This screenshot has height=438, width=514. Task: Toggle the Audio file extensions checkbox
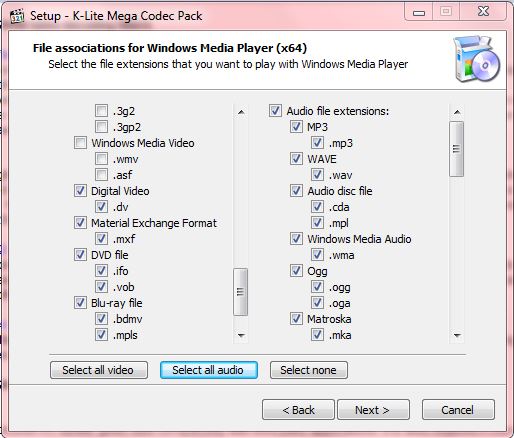275,111
